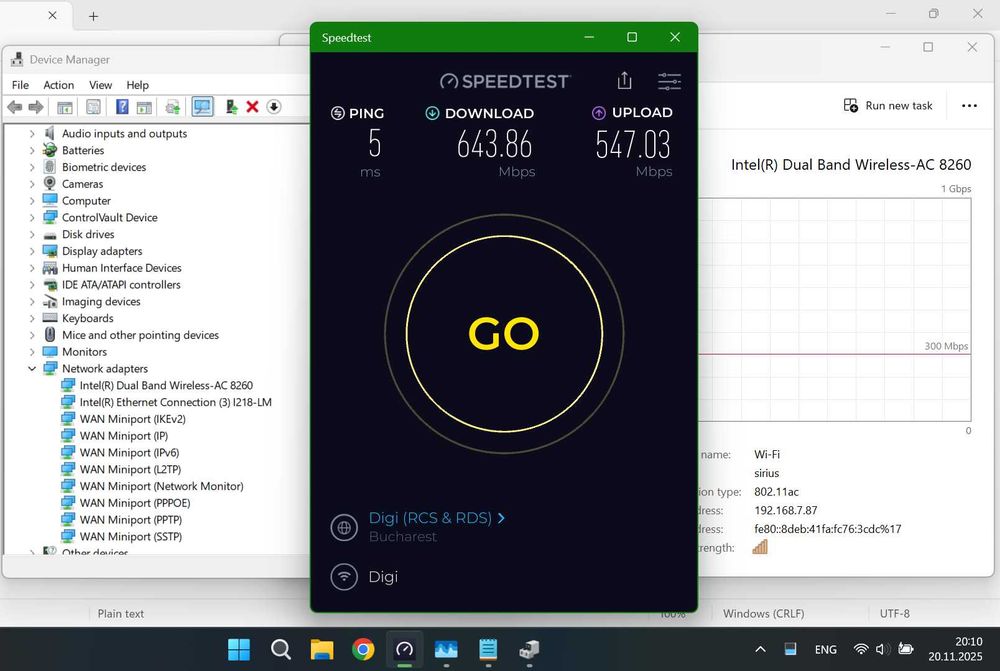Image resolution: width=1000 pixels, height=671 pixels.
Task: Open the three-dot more menu in Task Manager
Action: point(969,106)
